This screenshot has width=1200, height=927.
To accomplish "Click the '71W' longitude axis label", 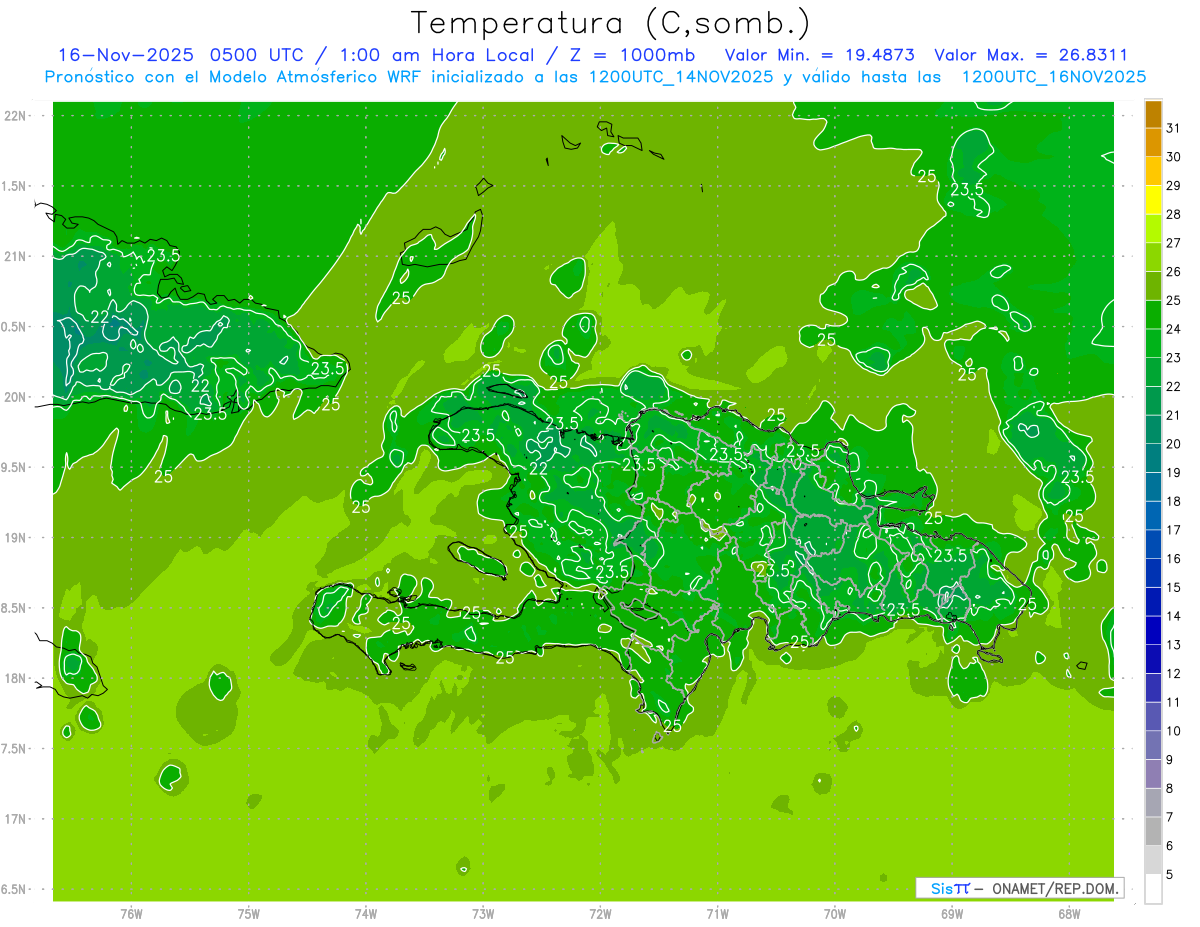I will pos(717,914).
